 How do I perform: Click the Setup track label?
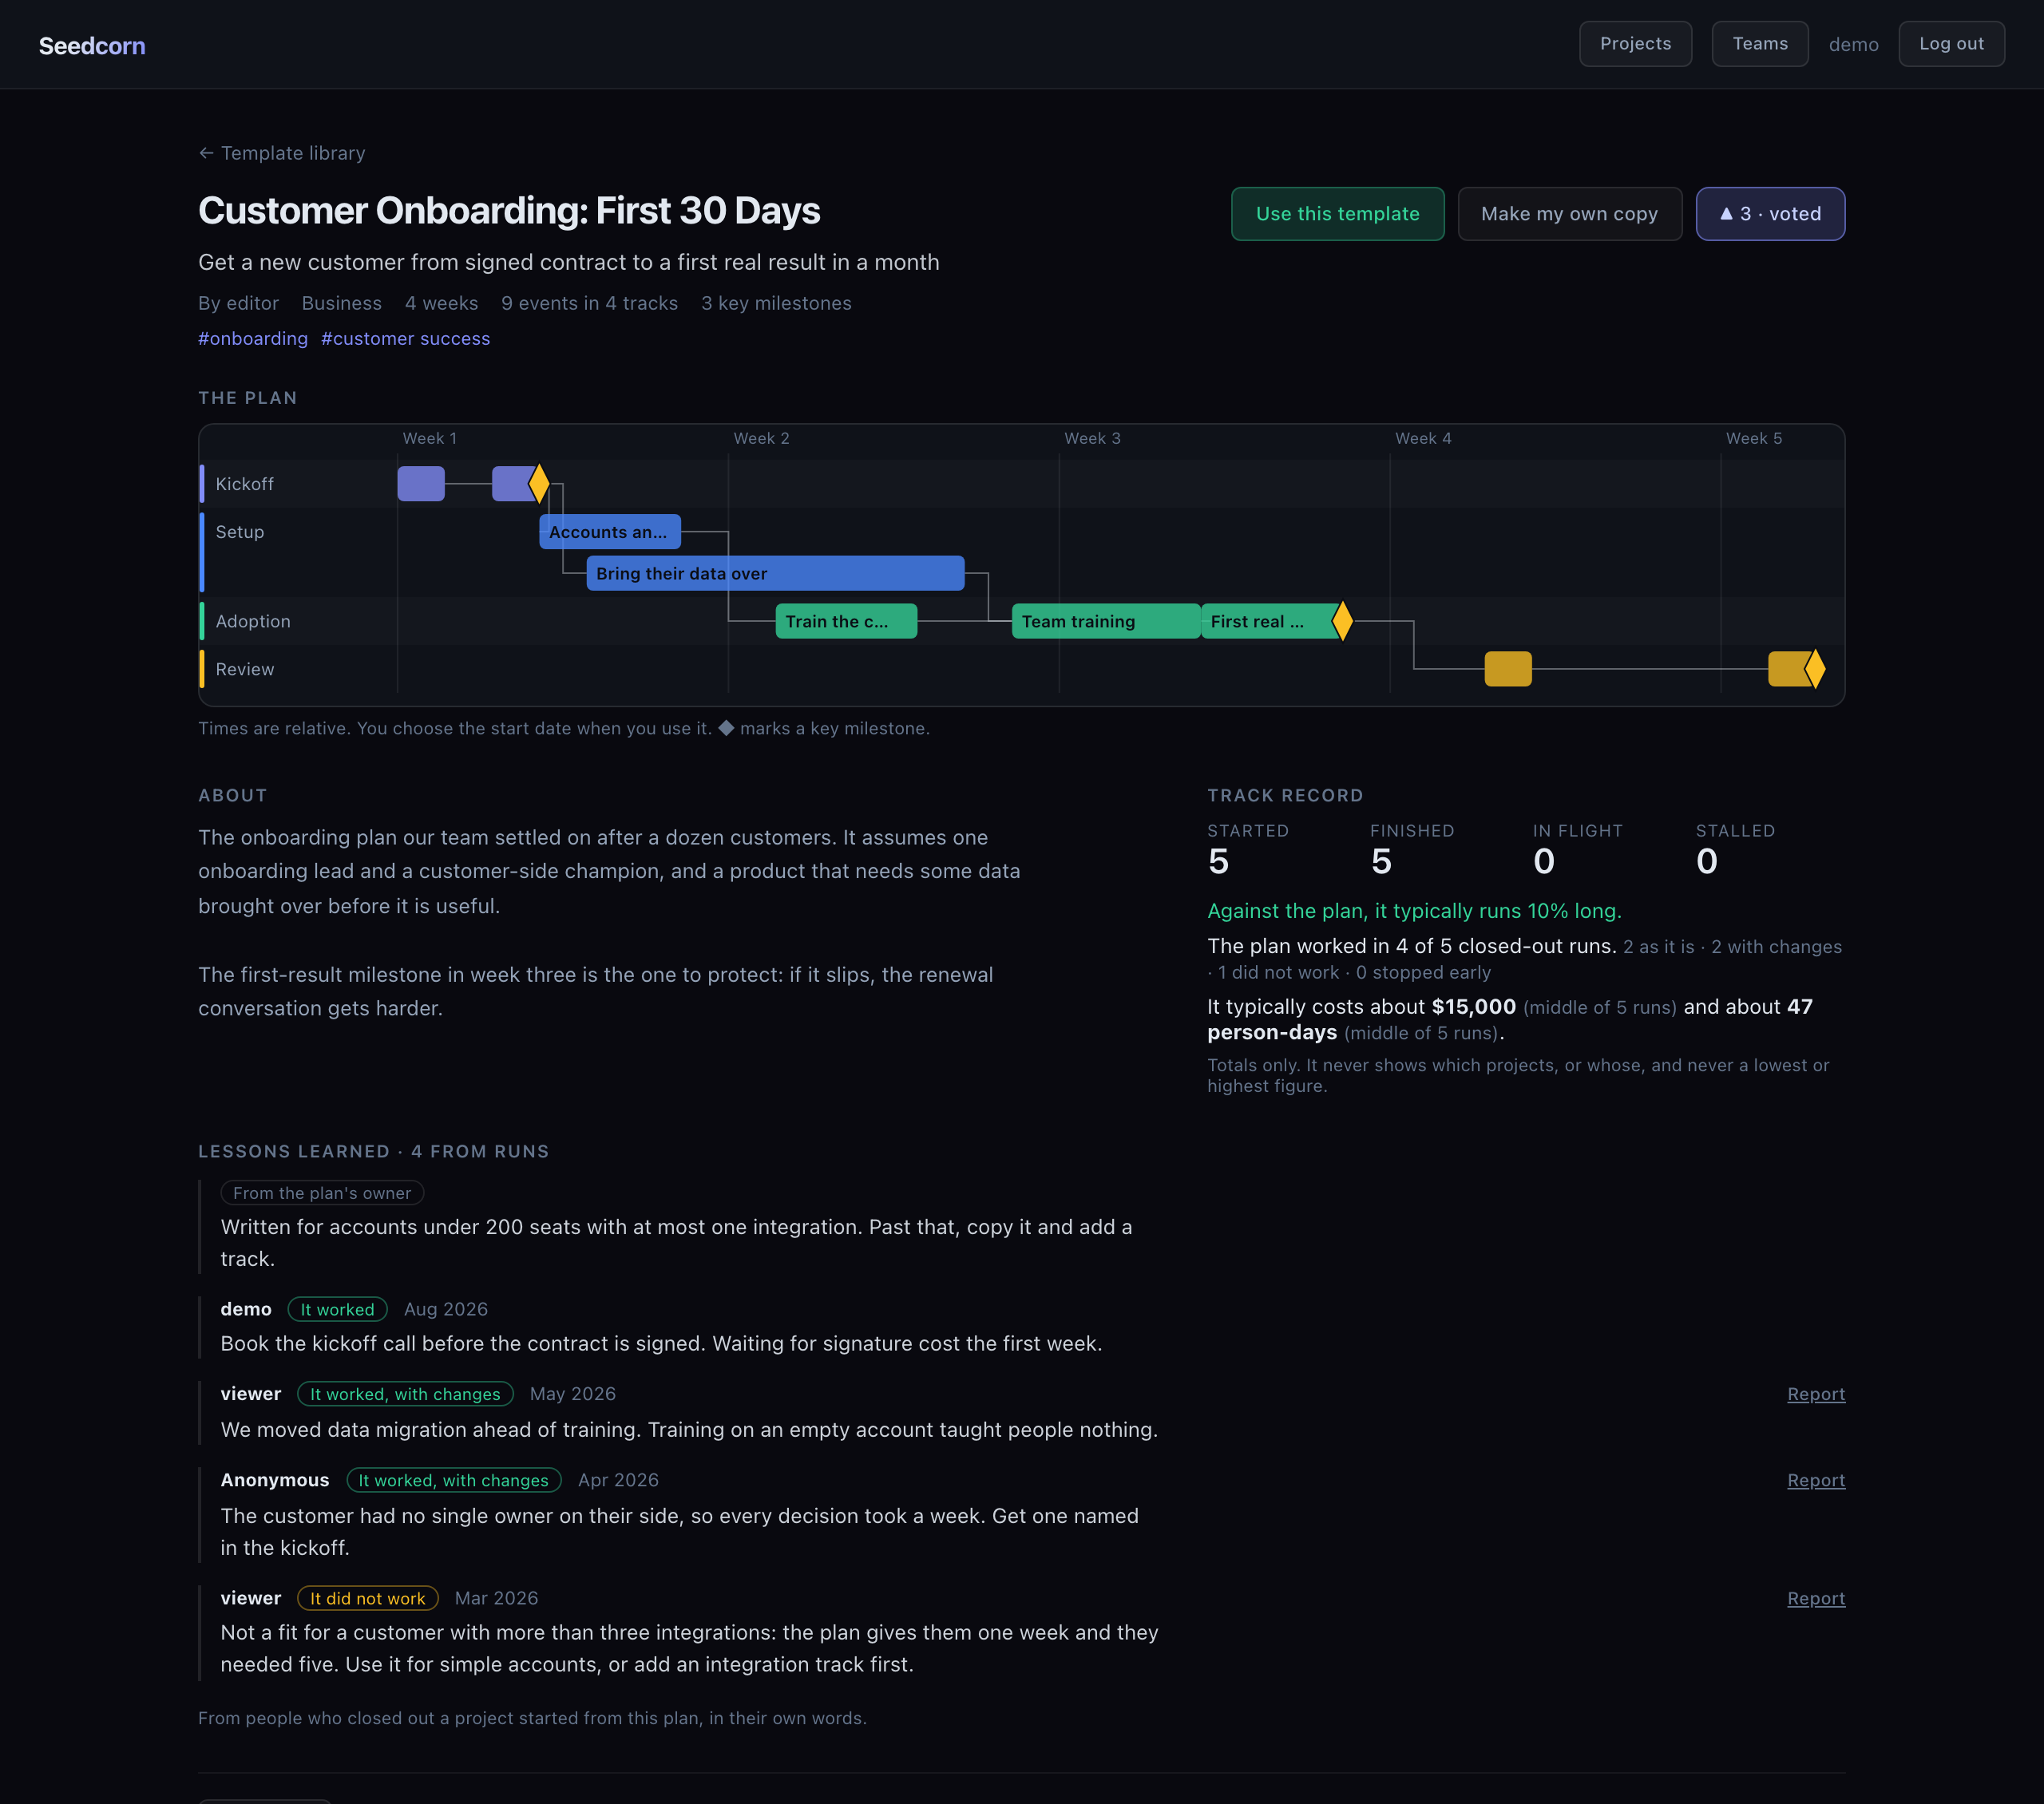point(240,532)
